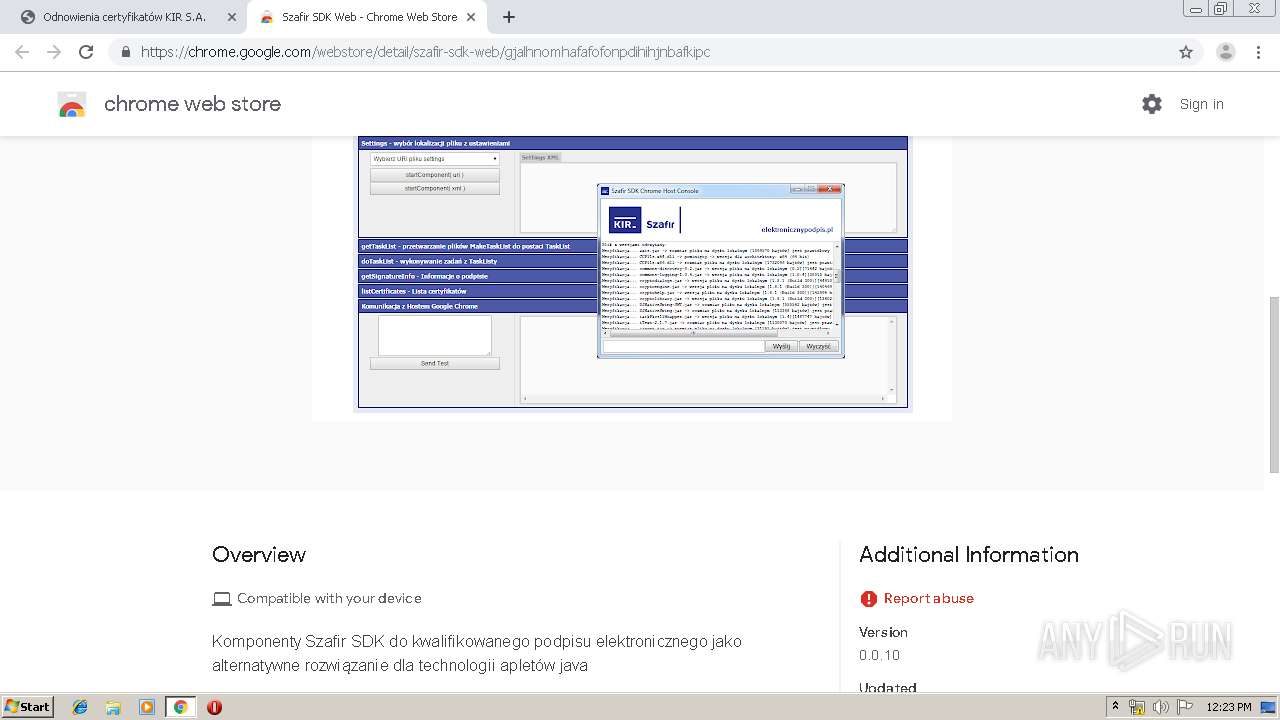This screenshot has width=1280, height=720.
Task: Click the version number 0.0.10
Action: click(879, 655)
